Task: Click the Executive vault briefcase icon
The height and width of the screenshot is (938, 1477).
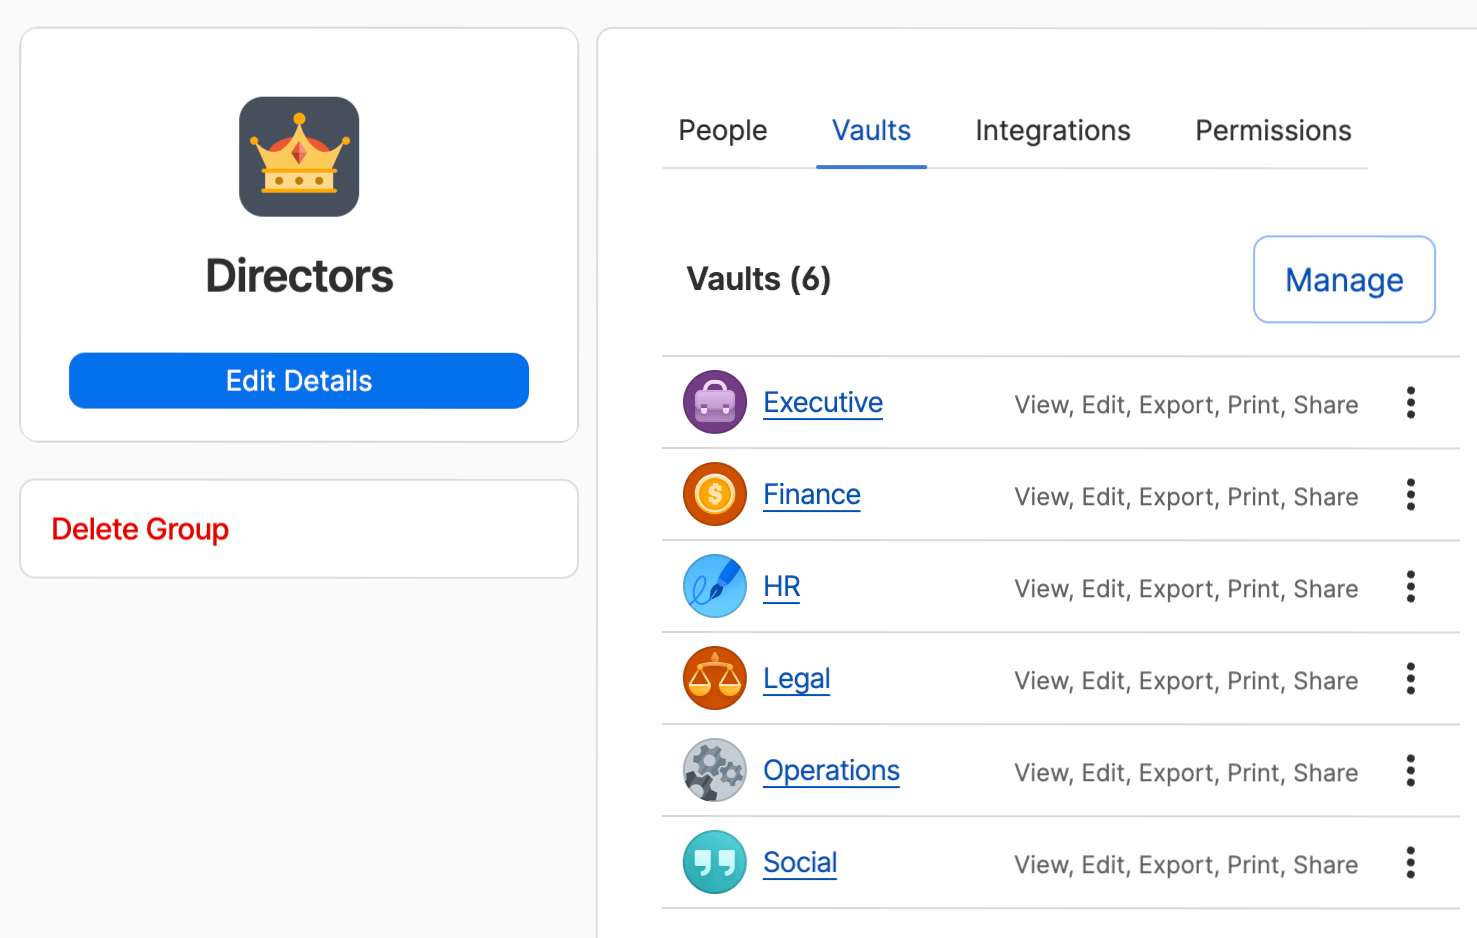Action: (714, 402)
